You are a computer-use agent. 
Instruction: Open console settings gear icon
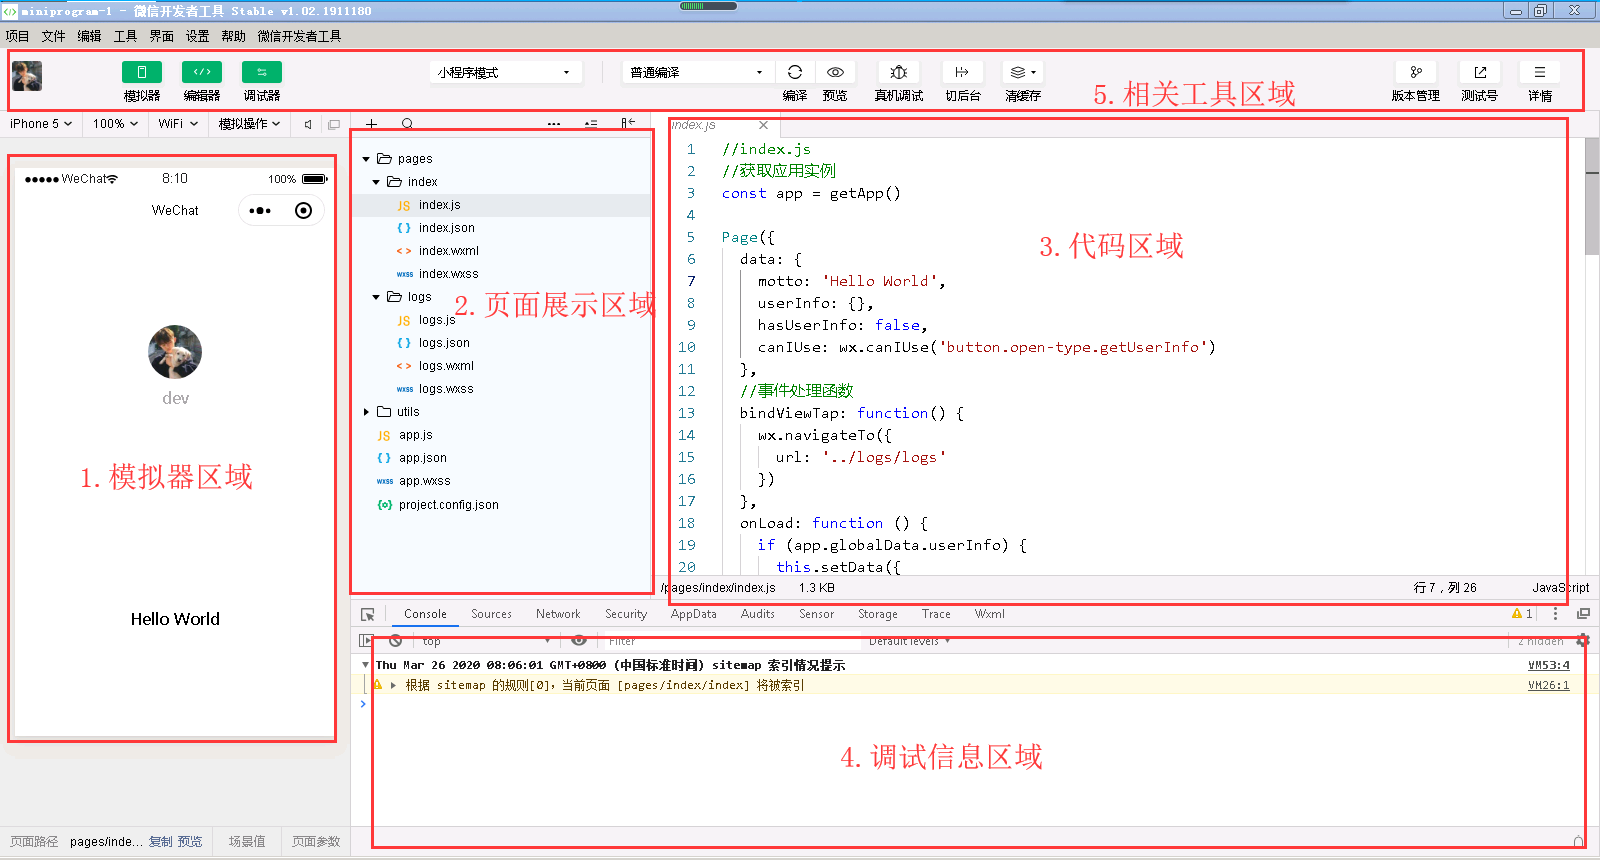pos(1582,641)
